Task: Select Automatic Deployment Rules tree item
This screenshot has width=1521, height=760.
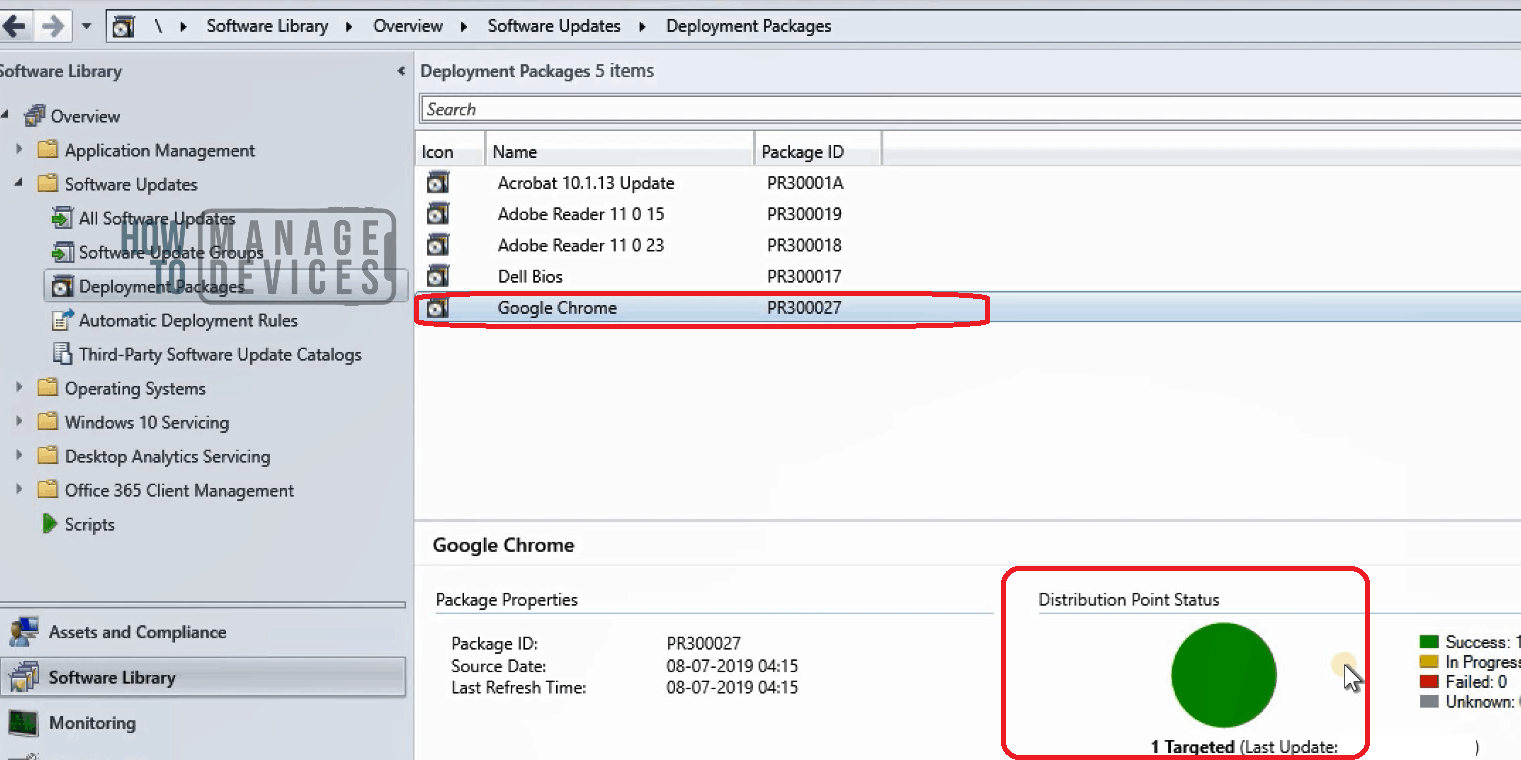Action: [188, 321]
